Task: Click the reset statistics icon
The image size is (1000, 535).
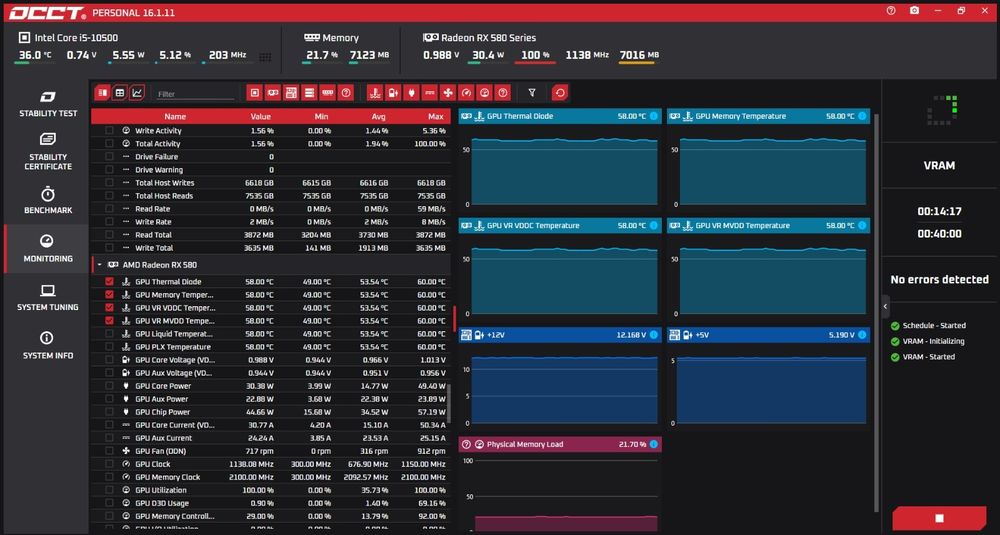Action: click(x=559, y=93)
